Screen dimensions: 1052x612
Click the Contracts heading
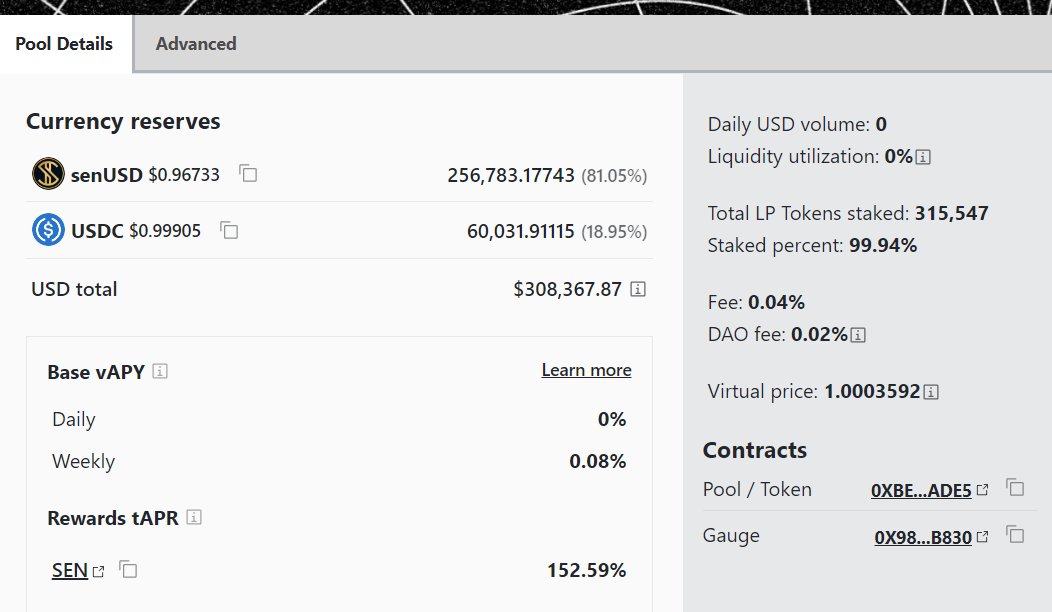point(755,450)
